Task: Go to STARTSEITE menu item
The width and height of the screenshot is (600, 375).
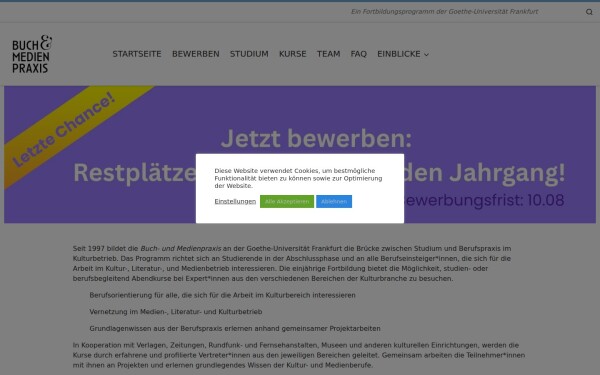Action: coord(137,54)
